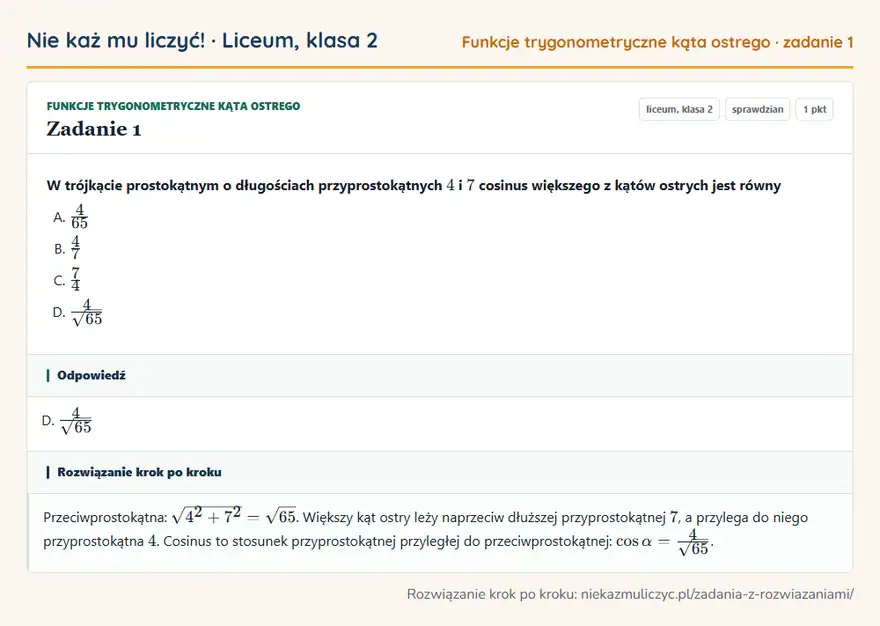This screenshot has width=880, height=626.
Task: Click the 'liceum, klasa 2' tag
Action: (x=679, y=109)
